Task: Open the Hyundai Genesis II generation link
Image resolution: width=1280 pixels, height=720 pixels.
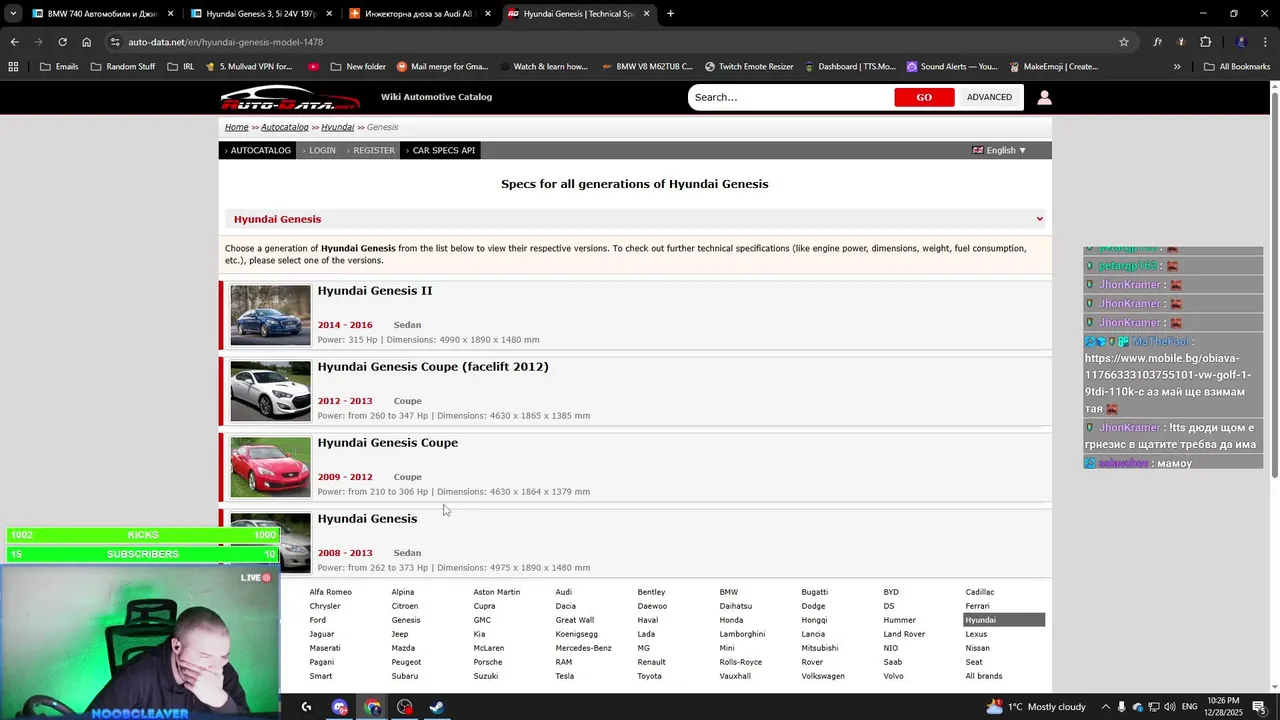Action: [x=375, y=291]
